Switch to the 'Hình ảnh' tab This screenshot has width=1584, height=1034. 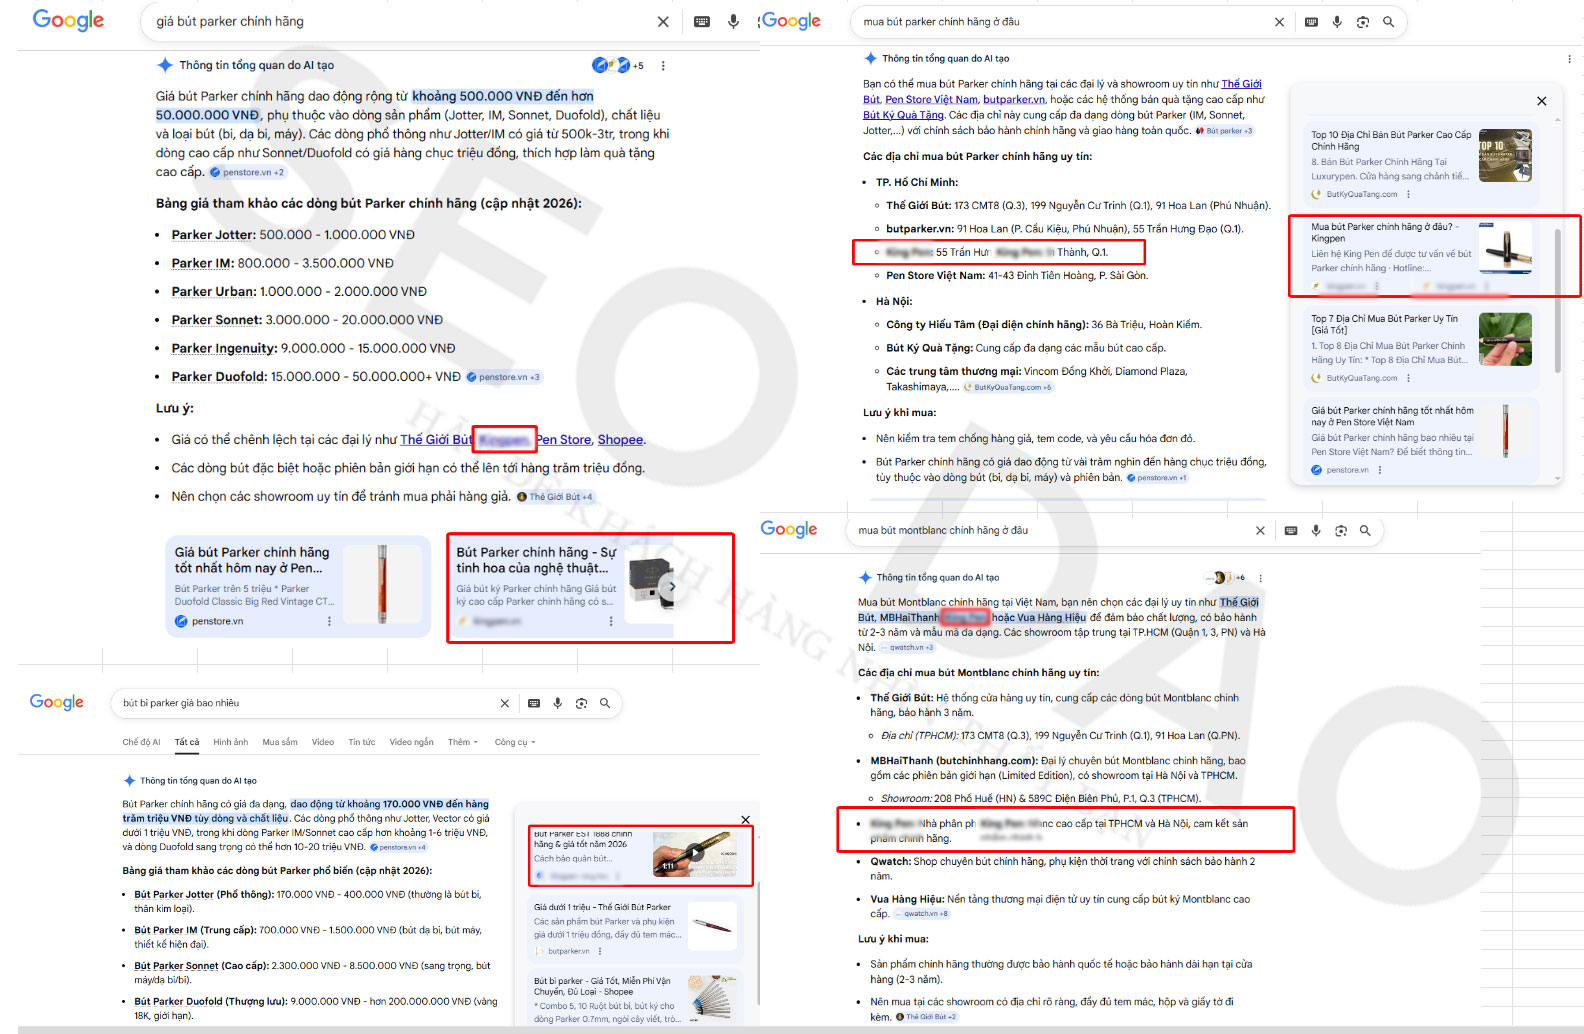point(230,742)
